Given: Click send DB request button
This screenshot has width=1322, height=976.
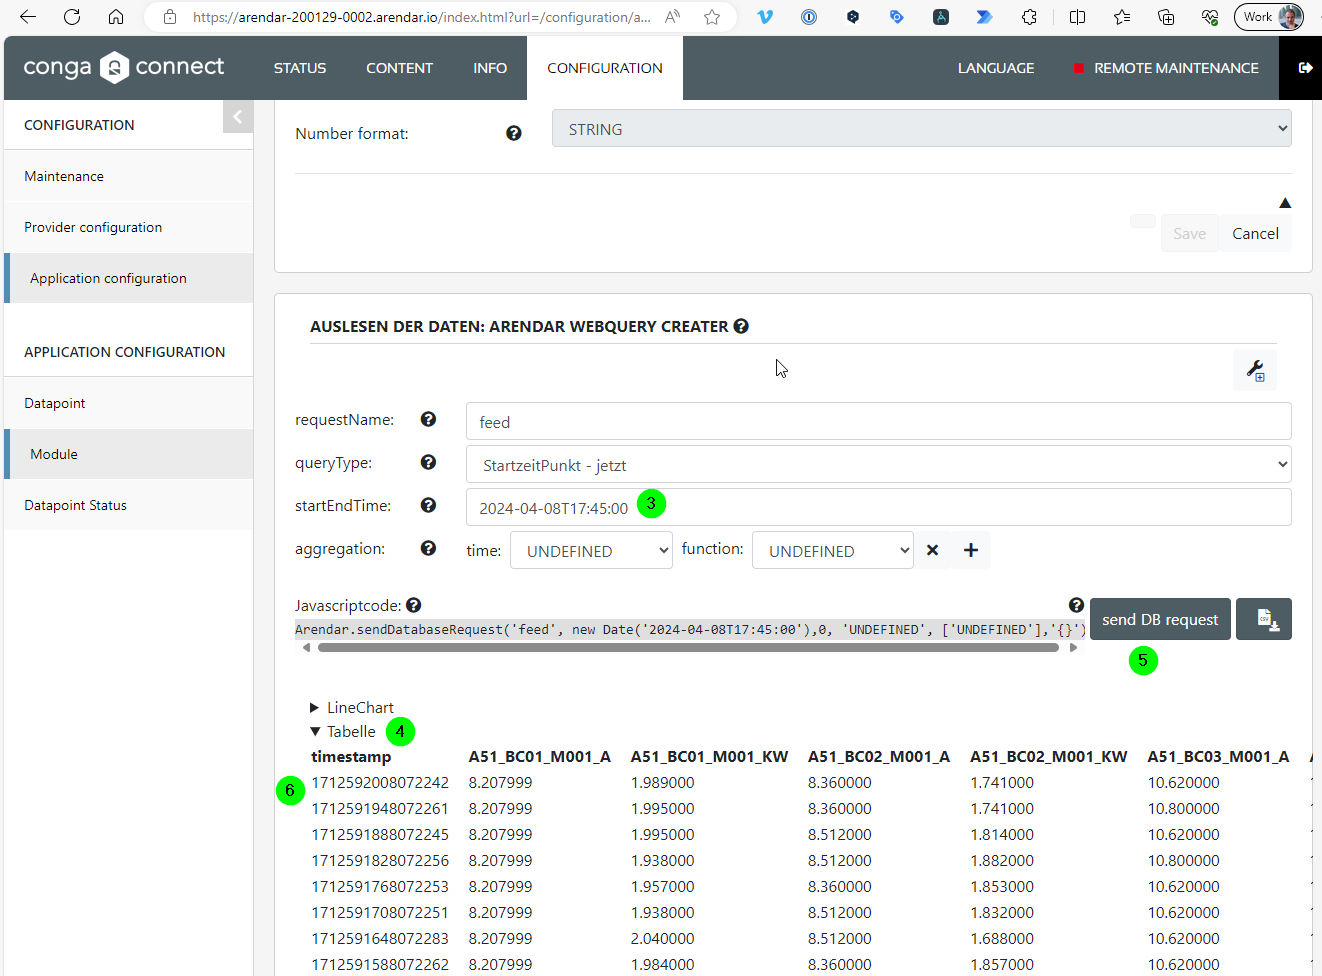Looking at the screenshot, I should pyautogui.click(x=1160, y=619).
